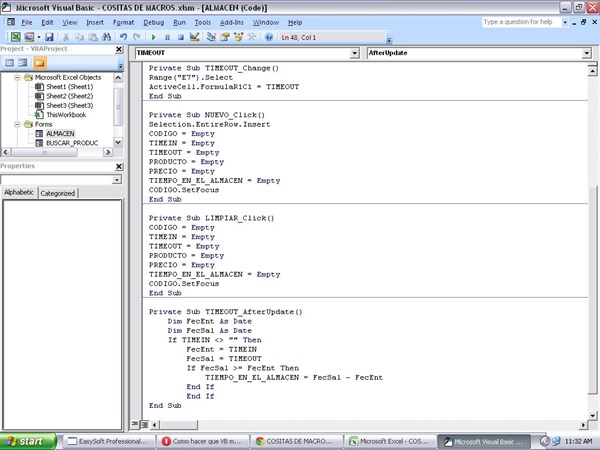
Task: Select ThisWorkbook in project tree
Action: point(65,115)
